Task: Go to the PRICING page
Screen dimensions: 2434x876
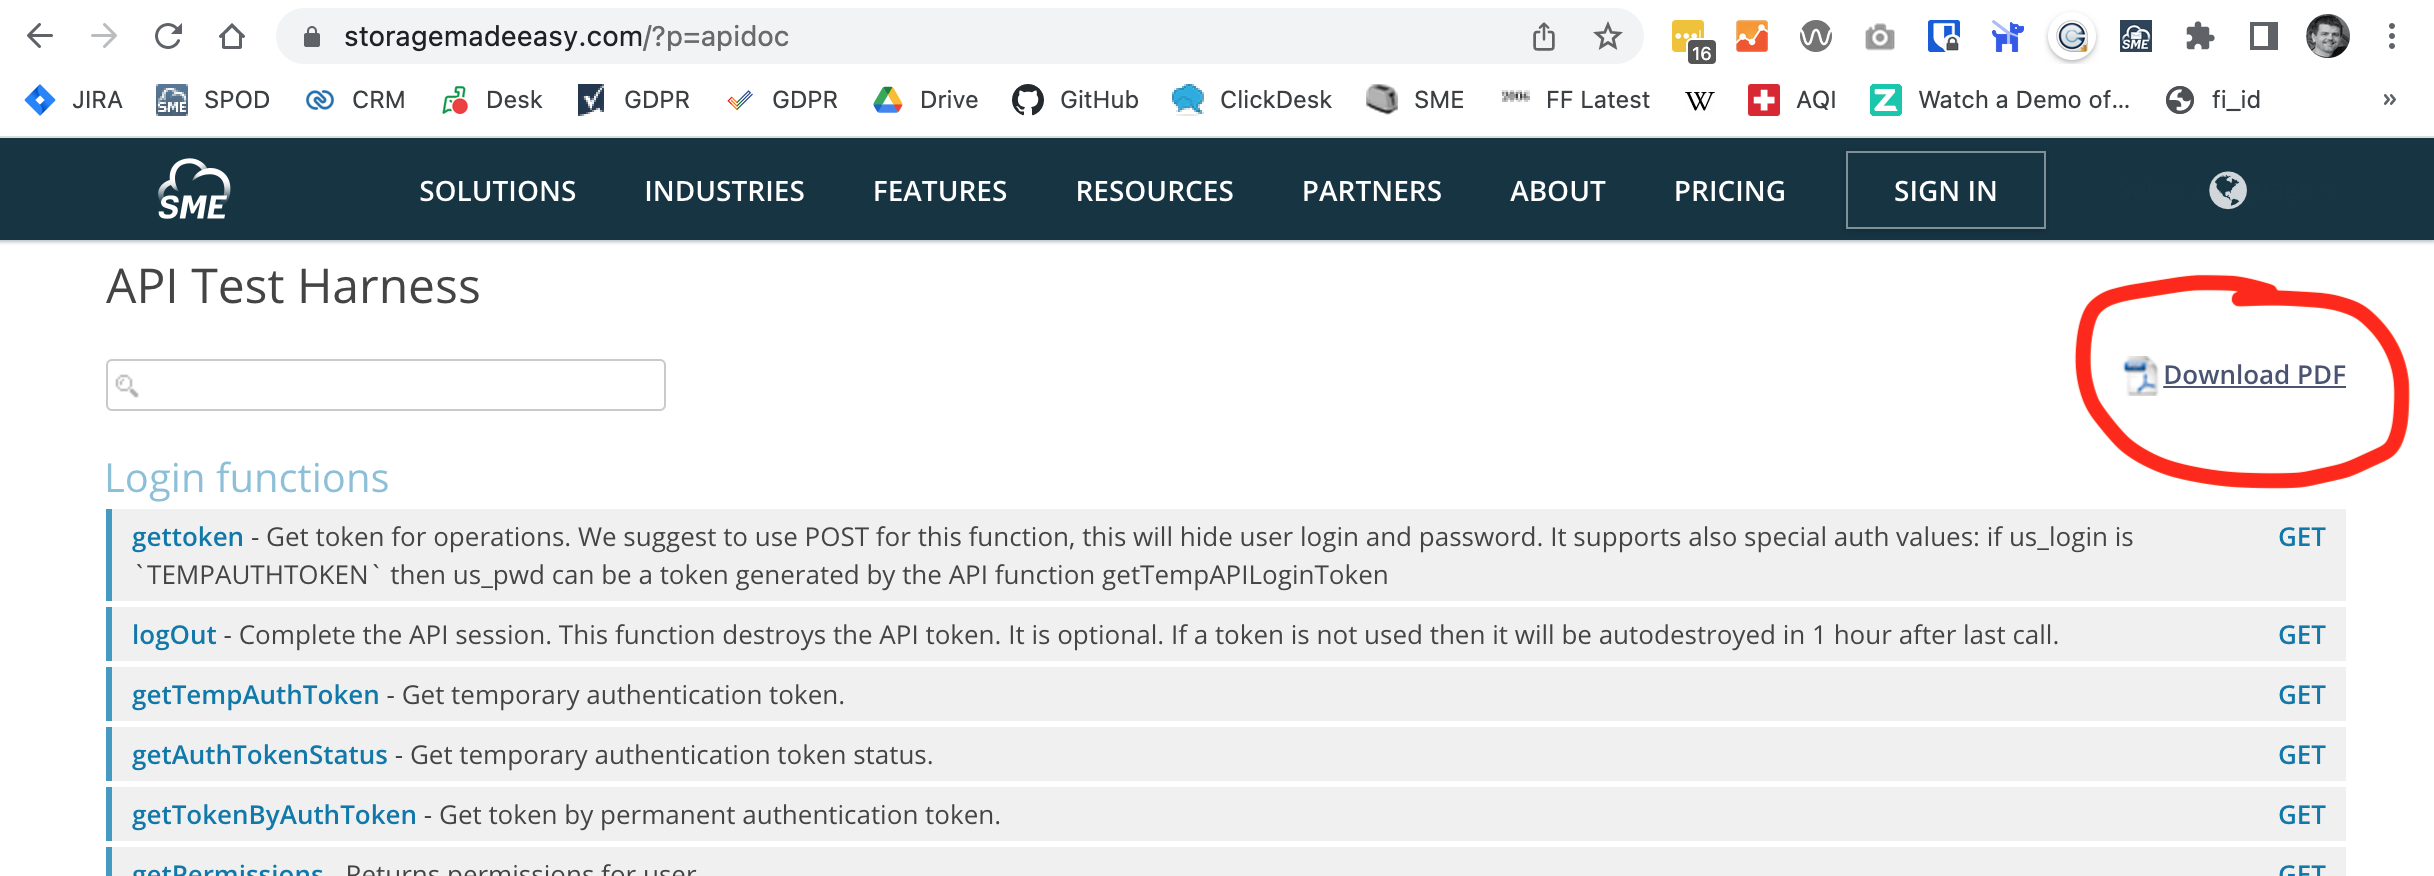Action: 1730,191
